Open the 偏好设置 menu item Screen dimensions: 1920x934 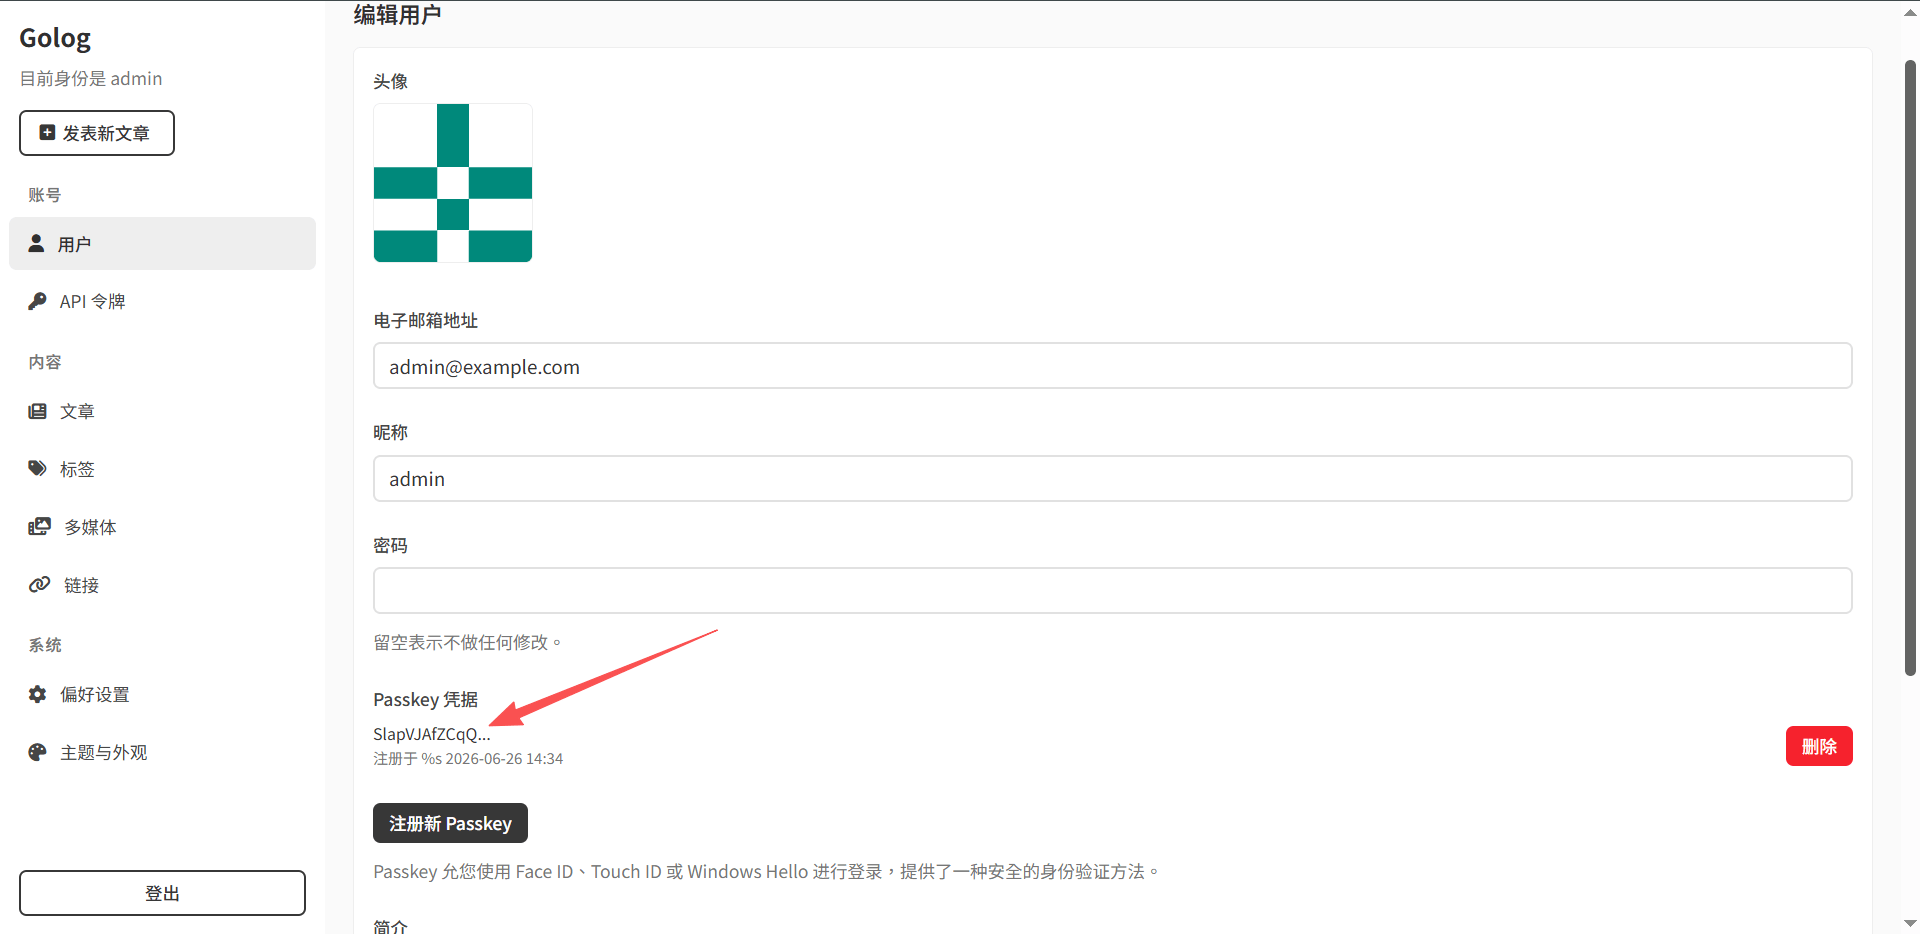[x=162, y=694]
